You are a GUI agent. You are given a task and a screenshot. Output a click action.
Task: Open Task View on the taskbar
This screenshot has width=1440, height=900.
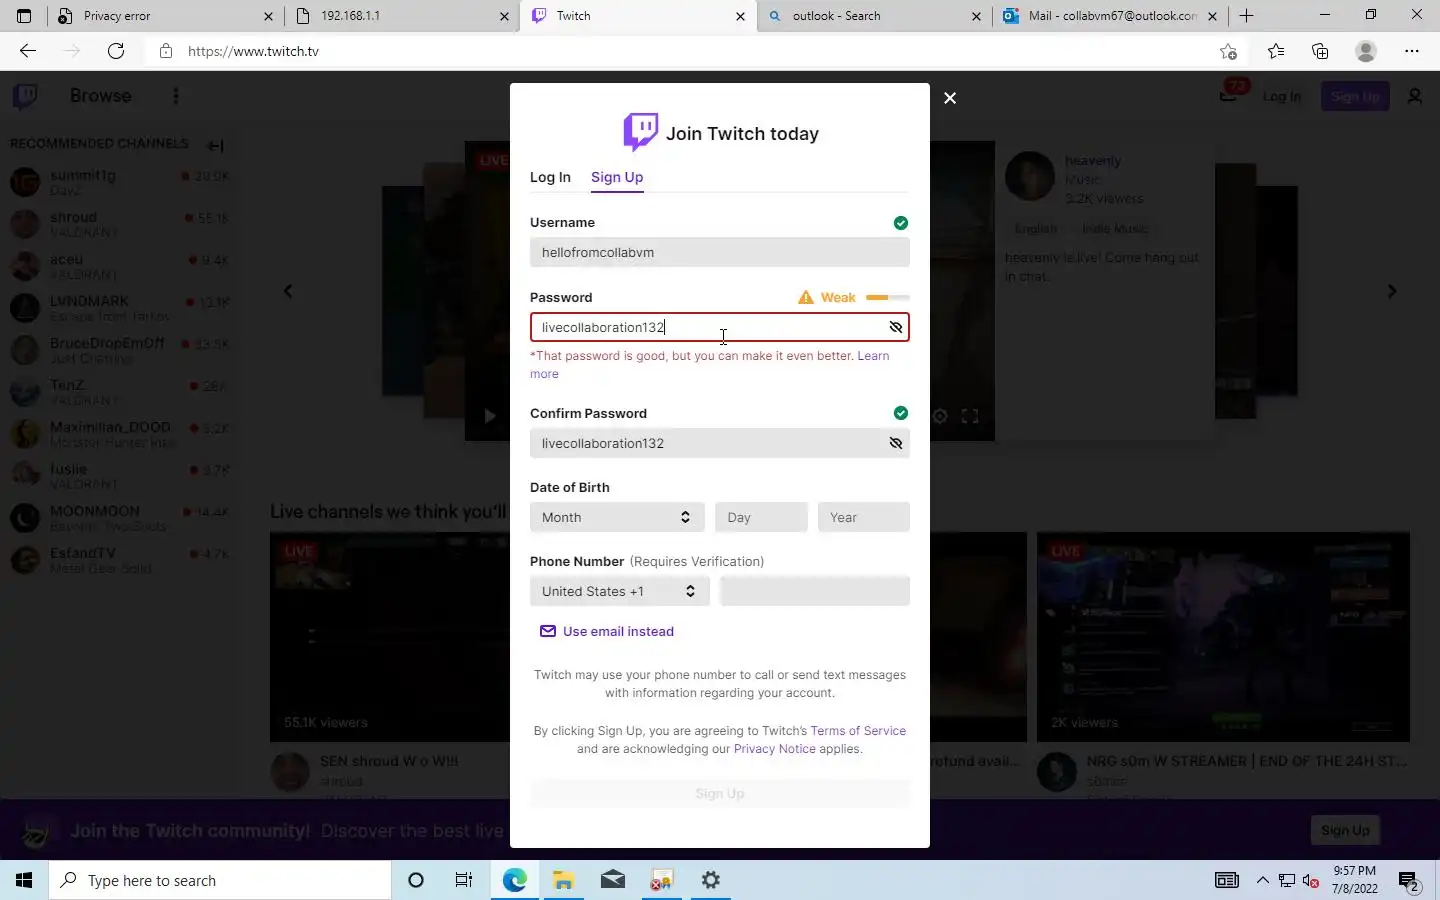464,880
